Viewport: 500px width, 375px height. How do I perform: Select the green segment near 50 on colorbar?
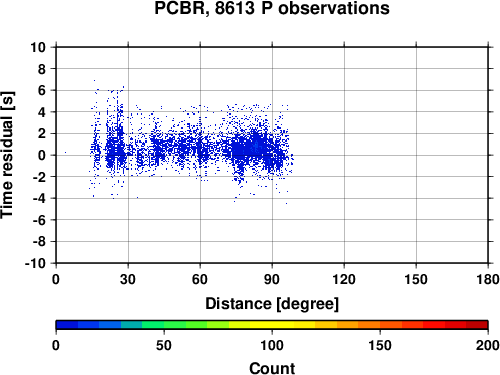(x=164, y=325)
